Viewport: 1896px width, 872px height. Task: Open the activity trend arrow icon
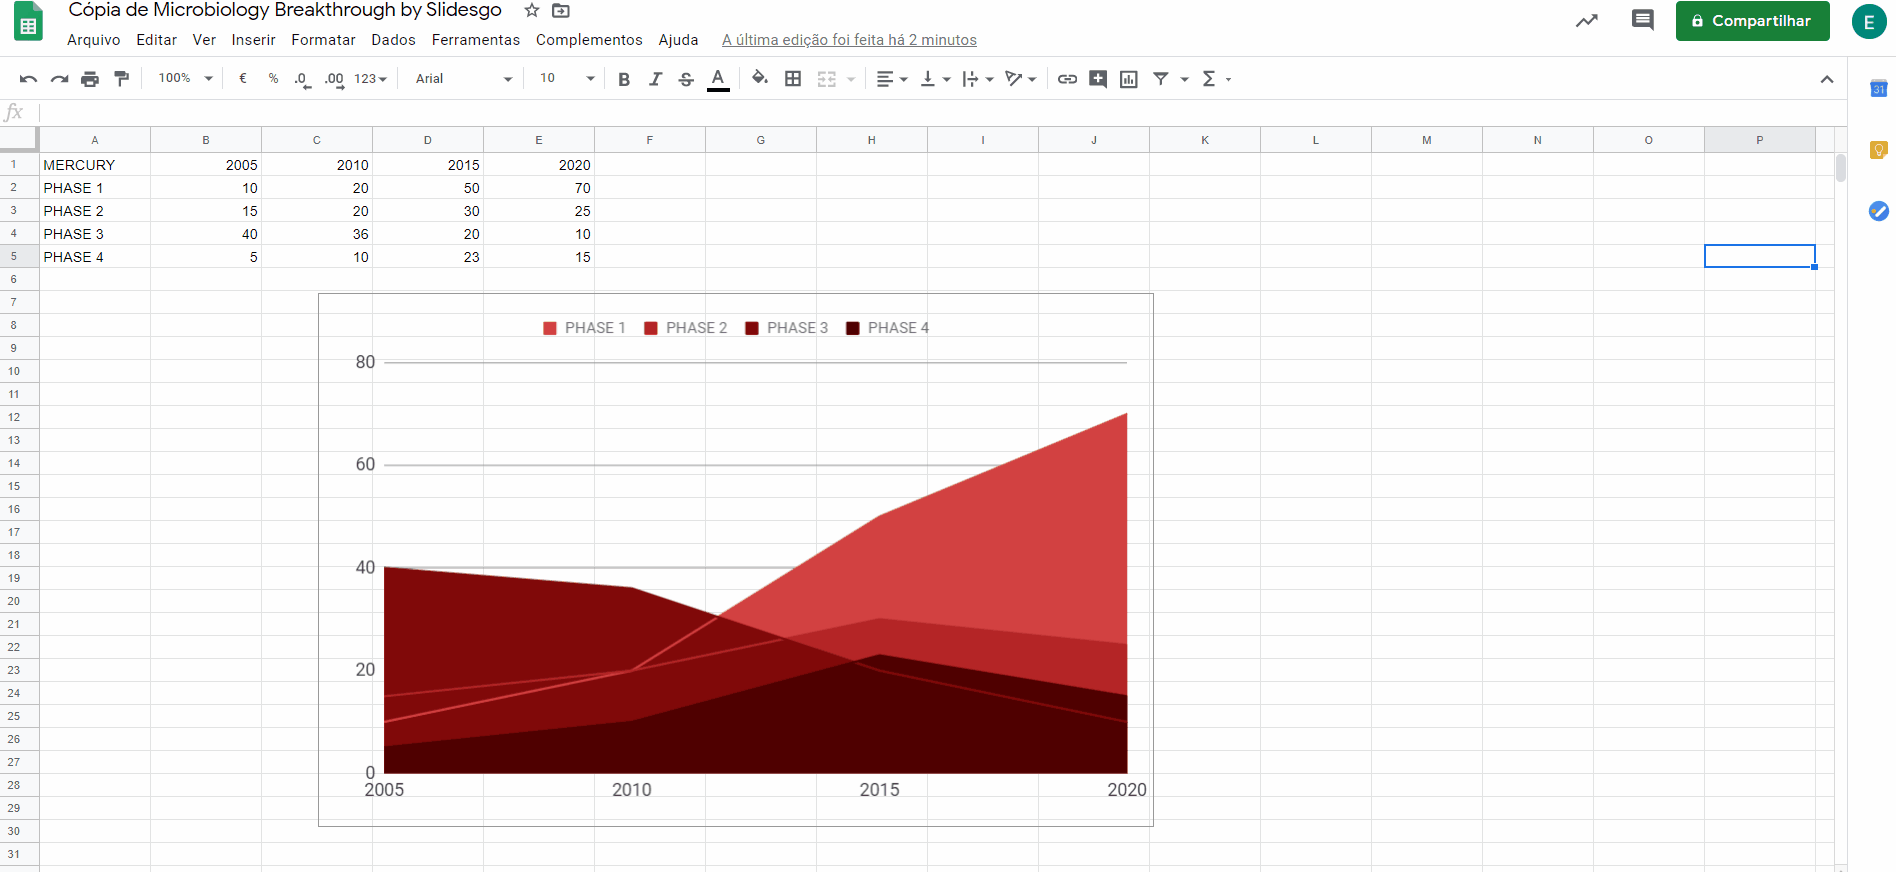click(1587, 20)
